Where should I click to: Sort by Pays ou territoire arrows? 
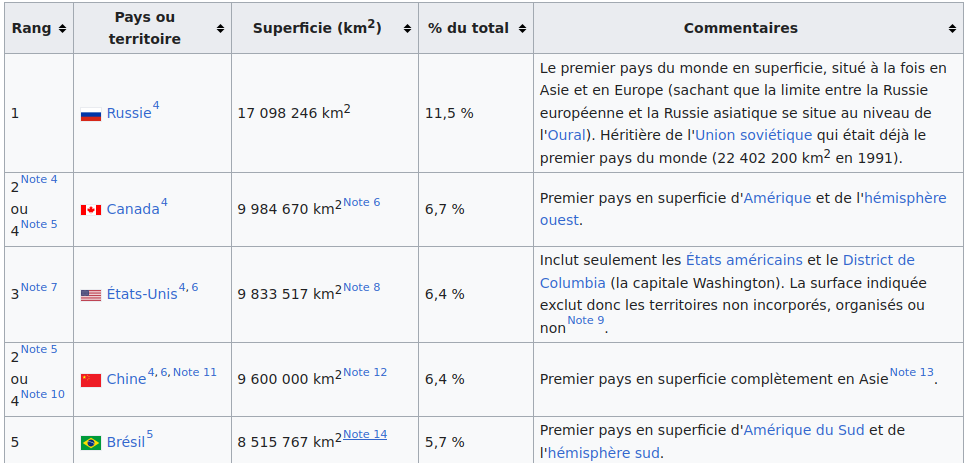pyautogui.click(x=220, y=29)
